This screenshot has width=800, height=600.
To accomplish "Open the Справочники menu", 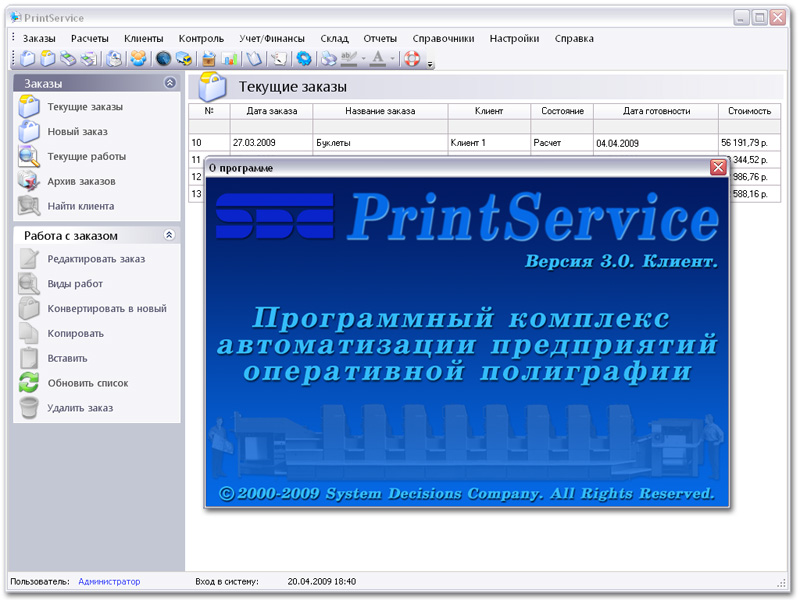I will (441, 39).
